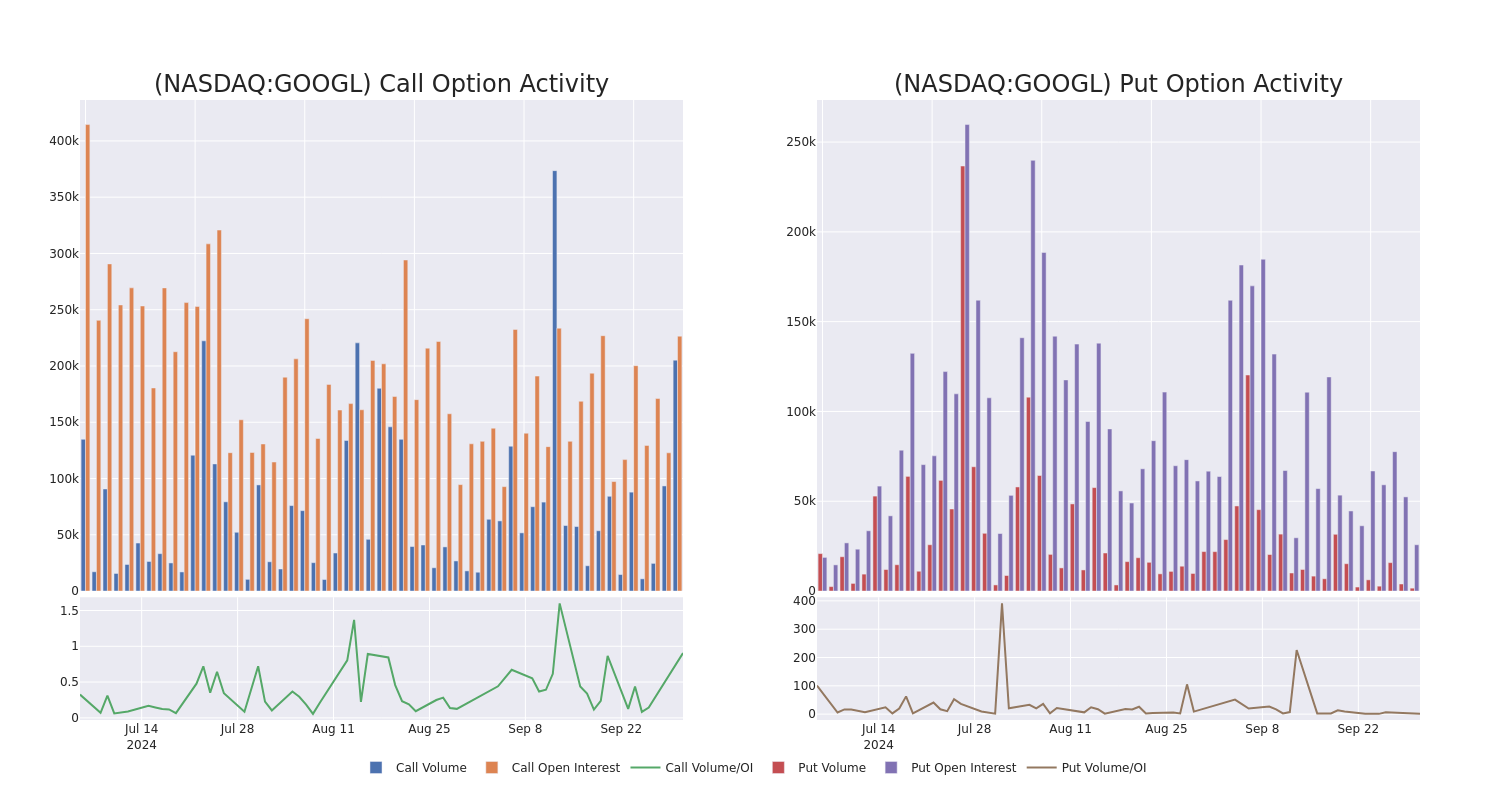The width and height of the screenshot is (1500, 800).
Task: Click the Aug 11 date label under call chart
Action: [333, 729]
